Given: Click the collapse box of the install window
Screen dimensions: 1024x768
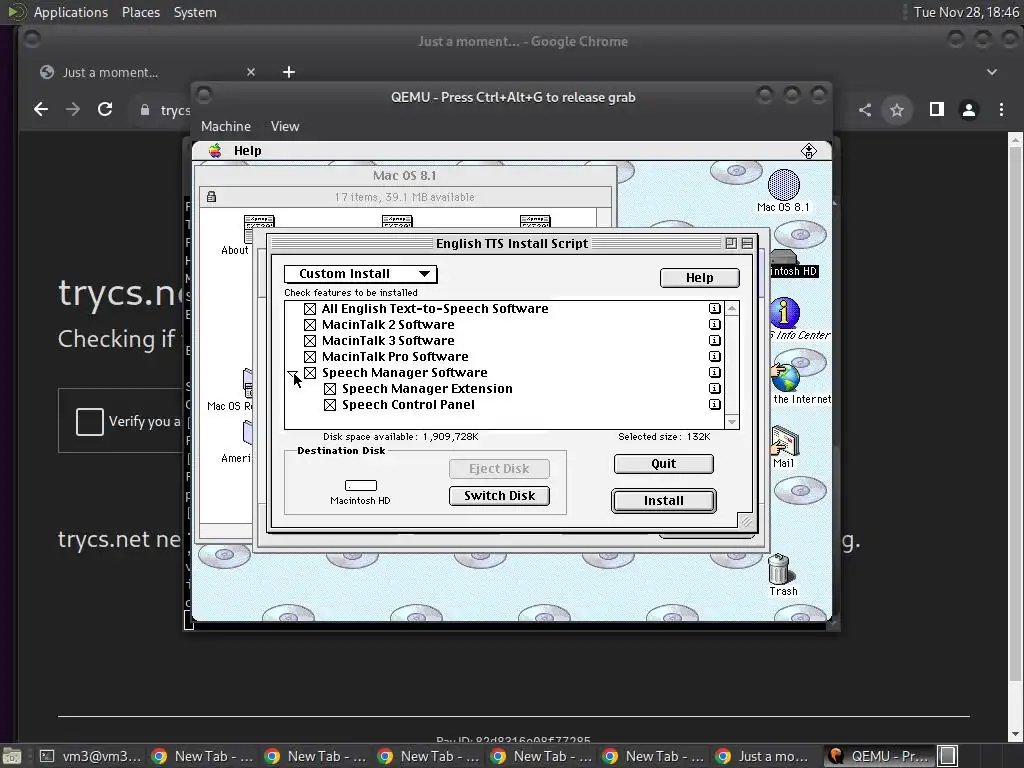Looking at the screenshot, I should [x=747, y=244].
